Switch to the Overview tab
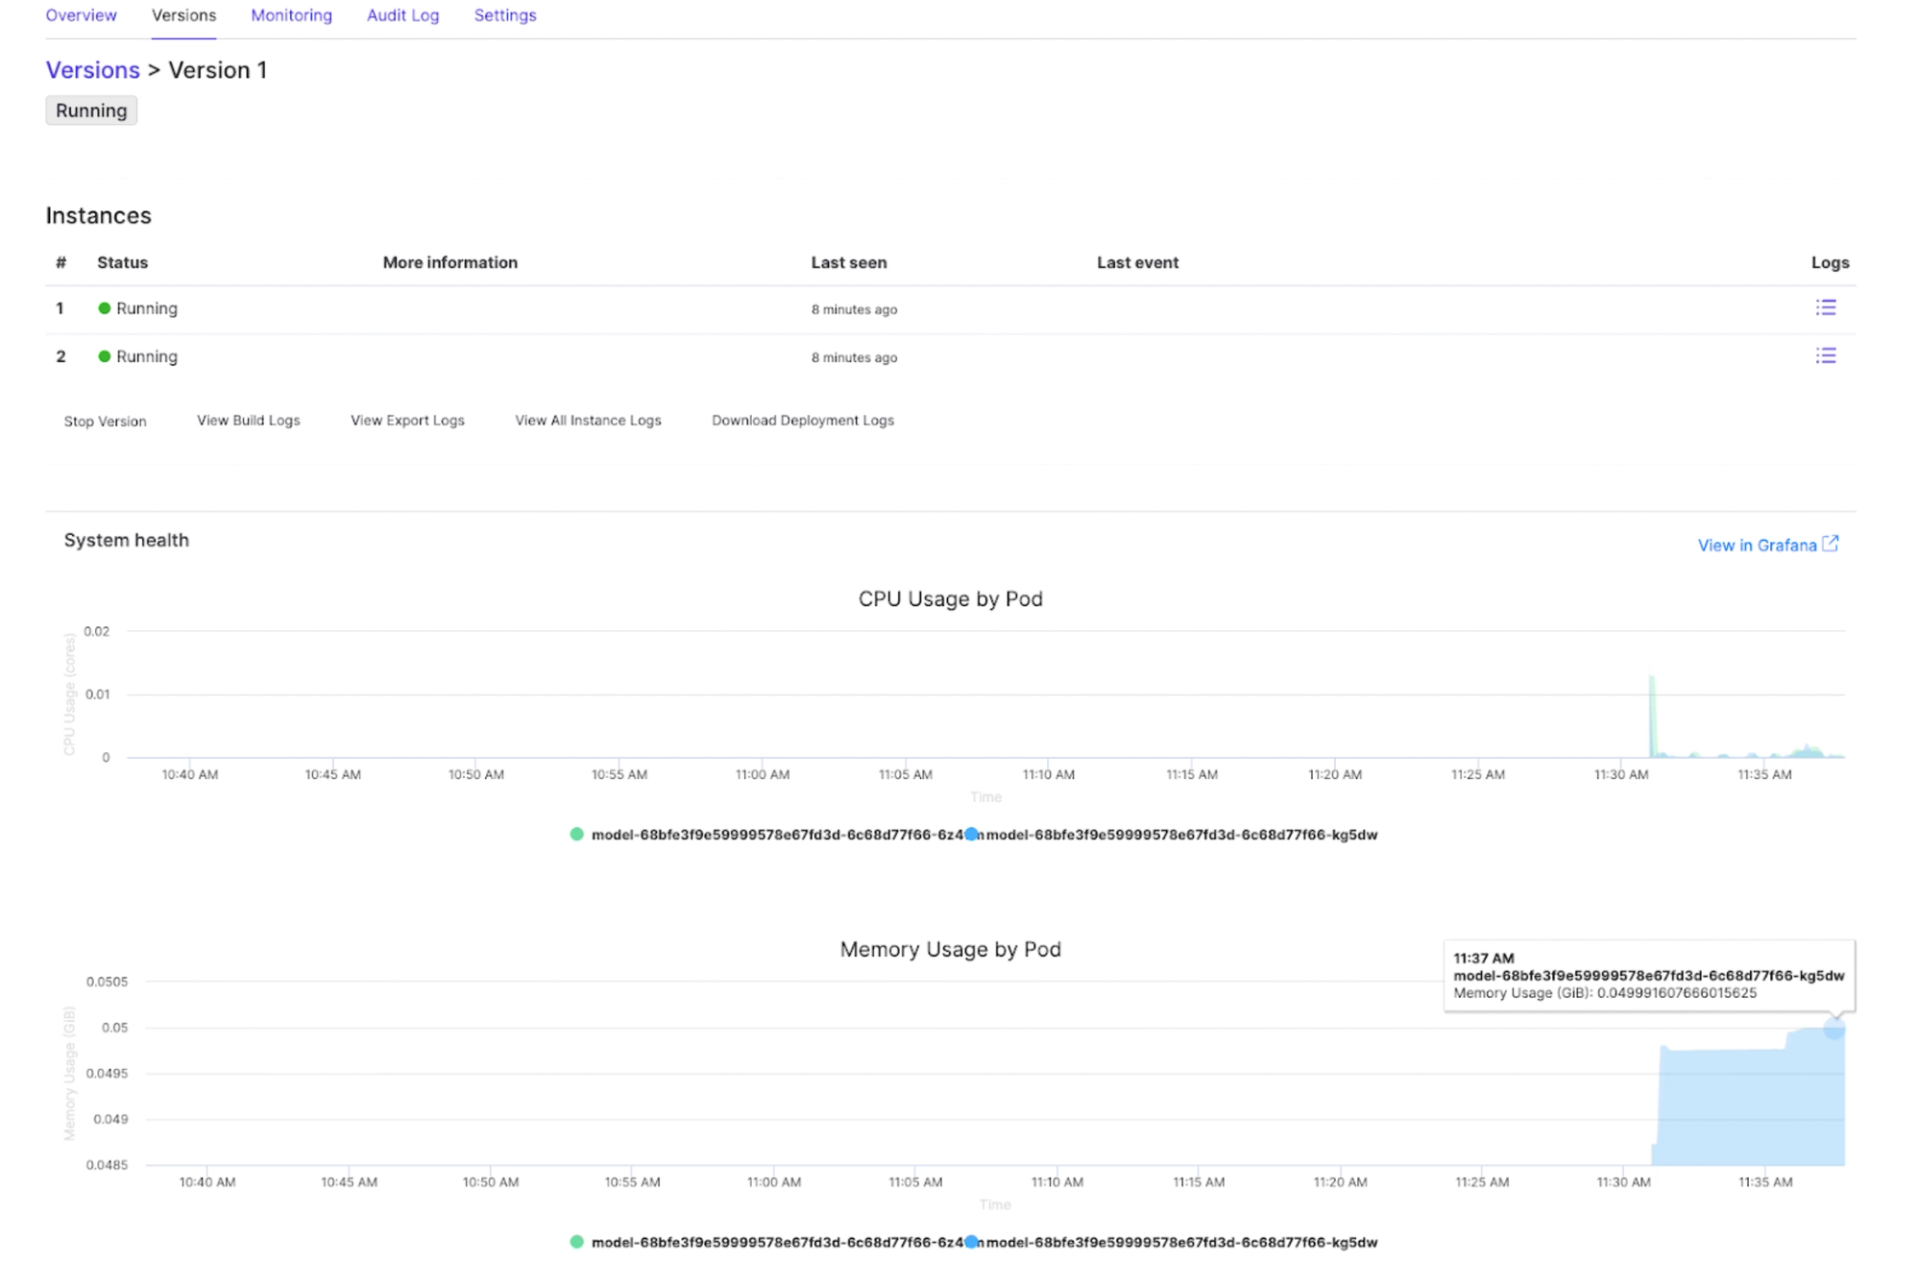Image resolution: width=1920 pixels, height=1287 pixels. pyautogui.click(x=81, y=15)
